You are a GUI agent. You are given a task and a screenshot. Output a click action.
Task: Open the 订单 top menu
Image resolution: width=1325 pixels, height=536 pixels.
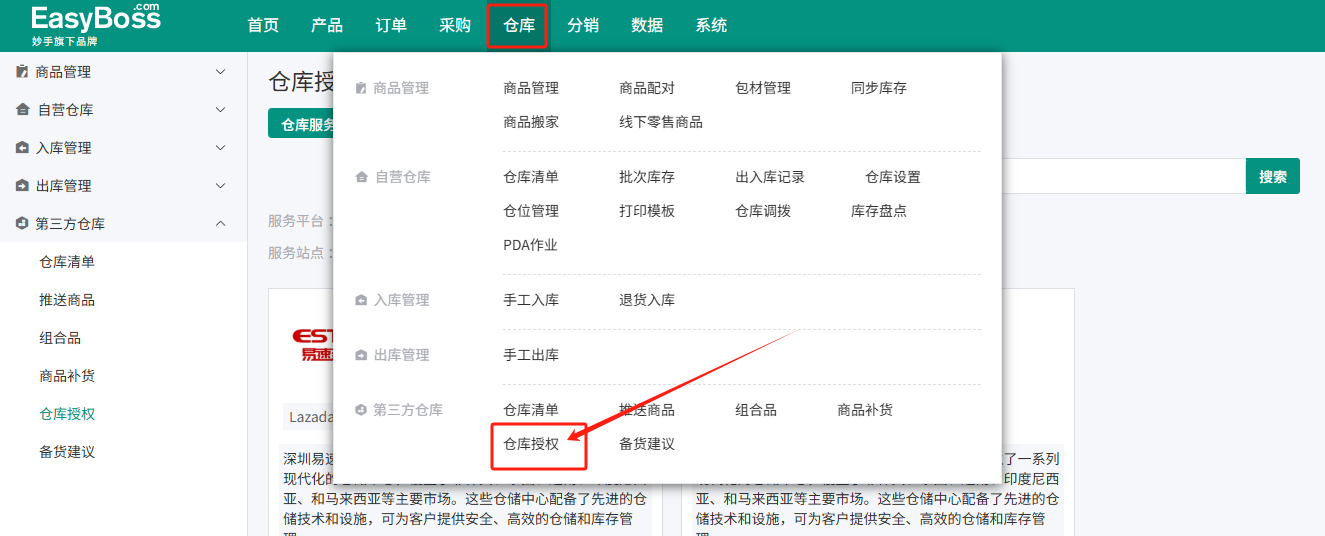pos(391,26)
